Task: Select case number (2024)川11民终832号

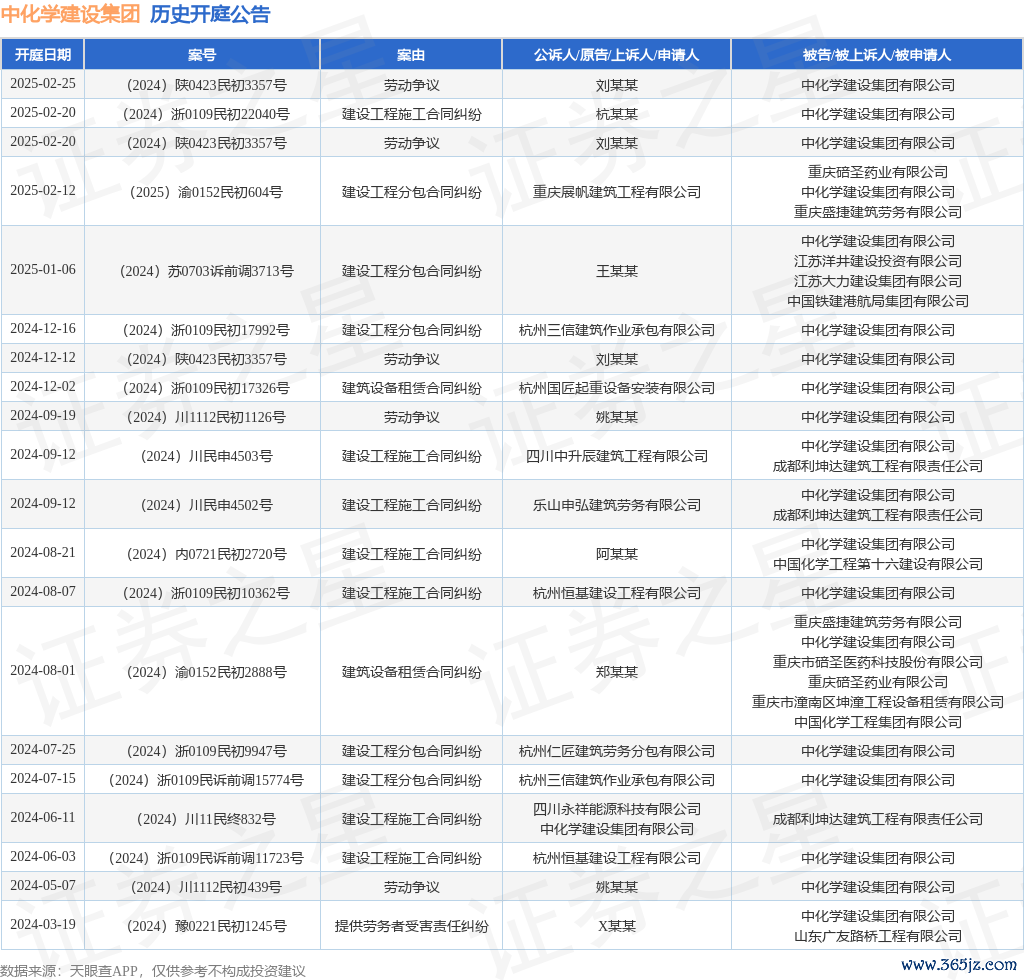Action: [x=206, y=819]
